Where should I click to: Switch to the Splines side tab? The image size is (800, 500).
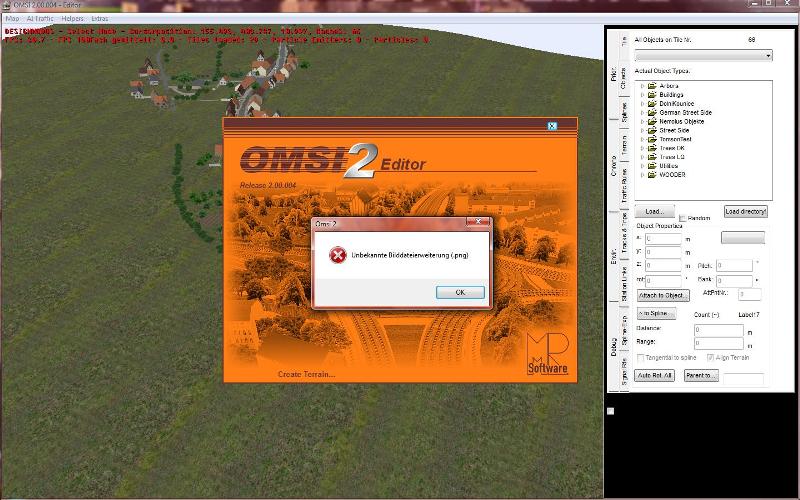(x=624, y=112)
